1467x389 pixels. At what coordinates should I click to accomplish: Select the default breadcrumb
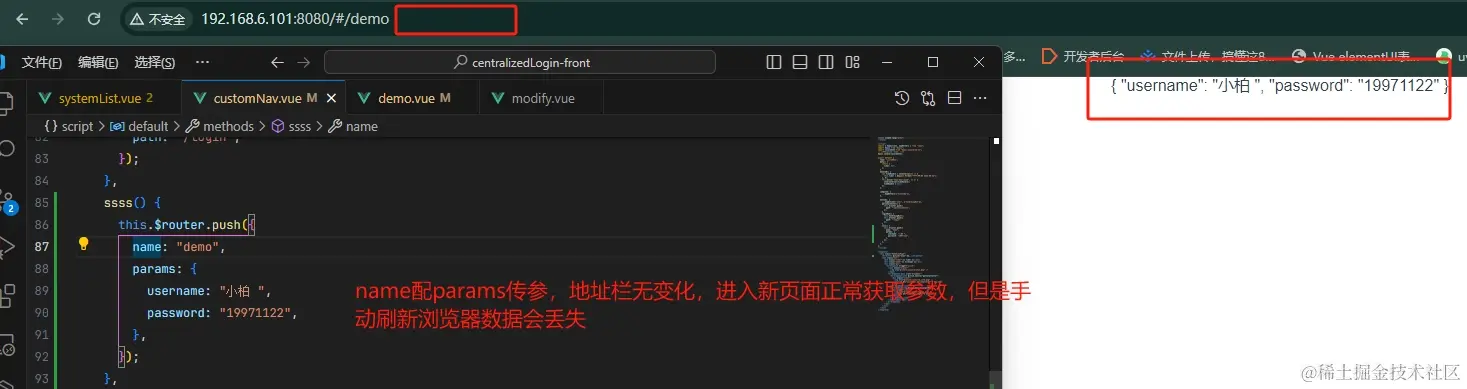139,127
